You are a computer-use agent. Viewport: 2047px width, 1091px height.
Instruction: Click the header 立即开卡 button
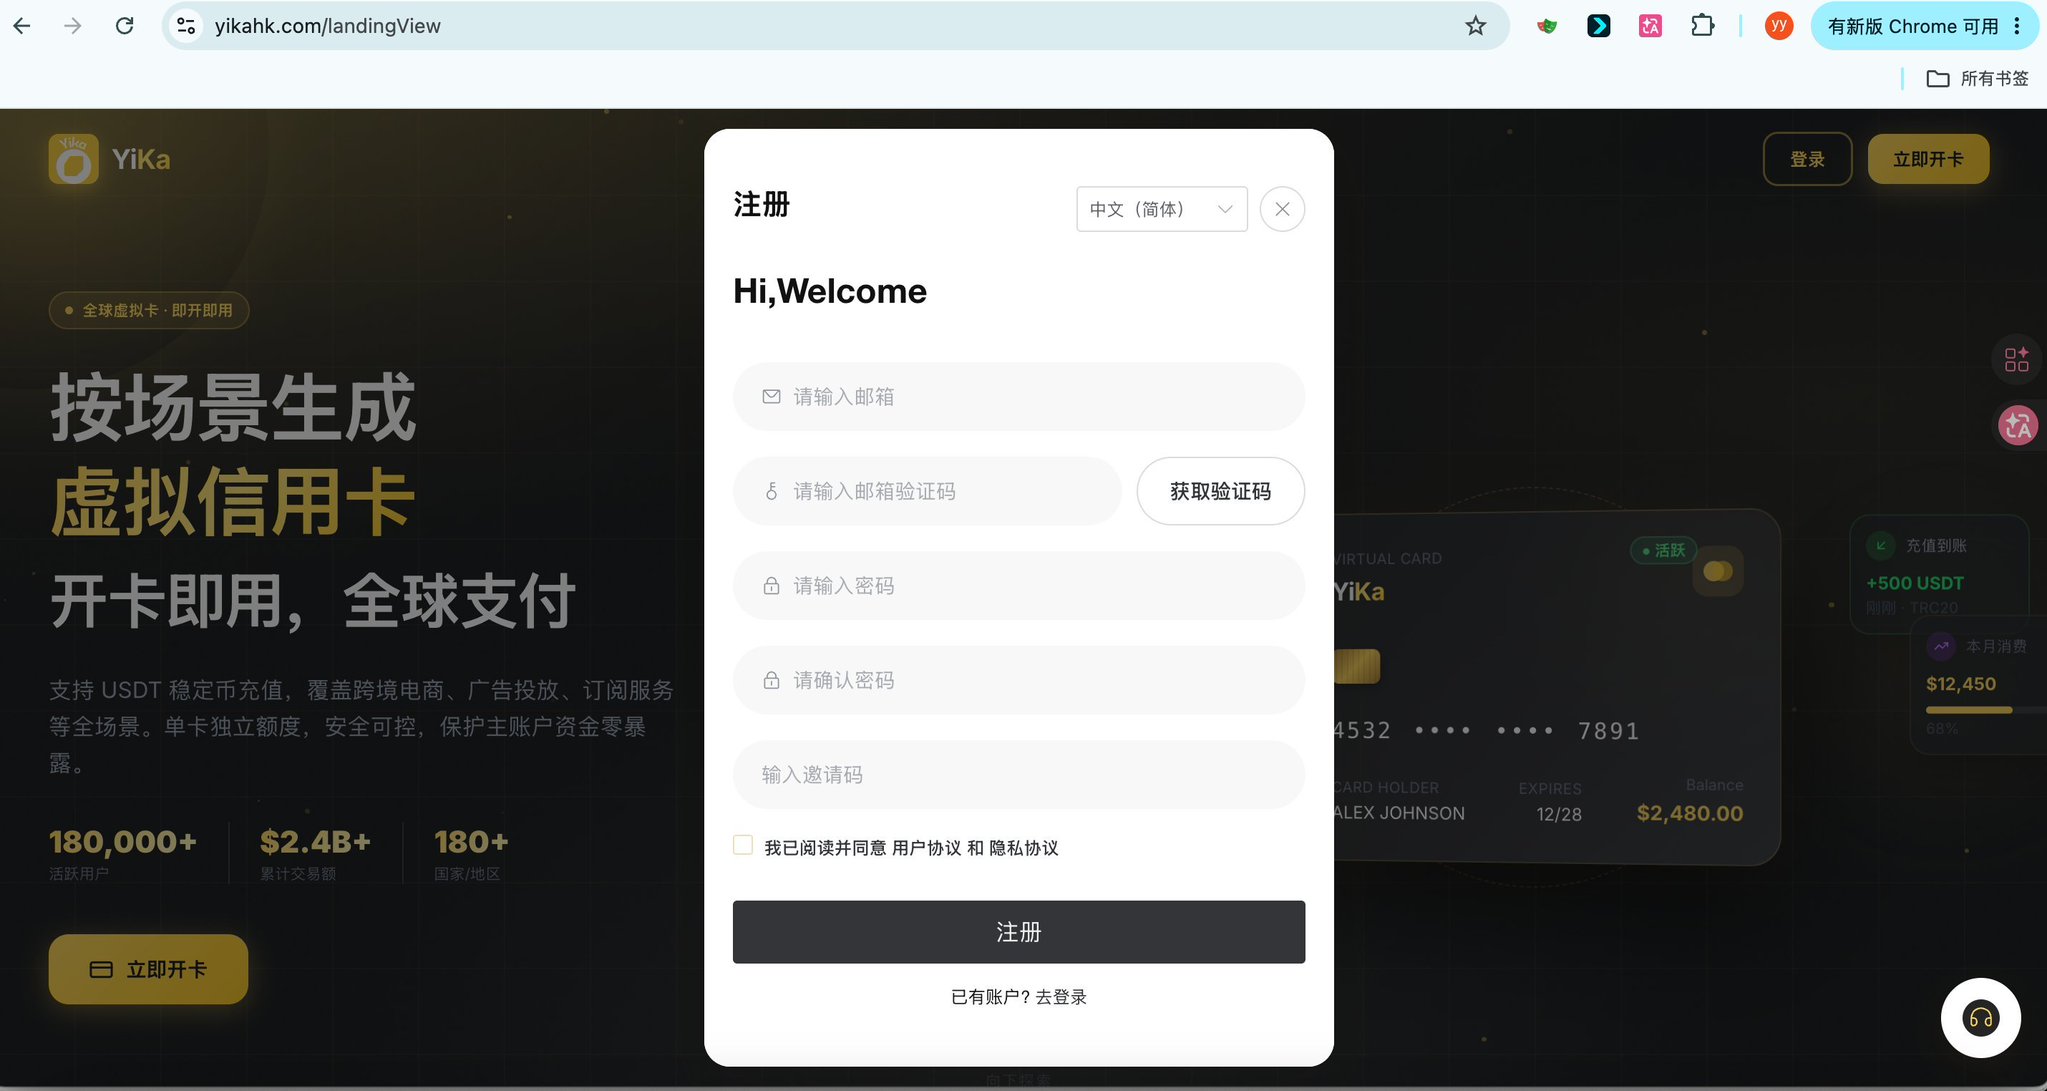point(1928,159)
